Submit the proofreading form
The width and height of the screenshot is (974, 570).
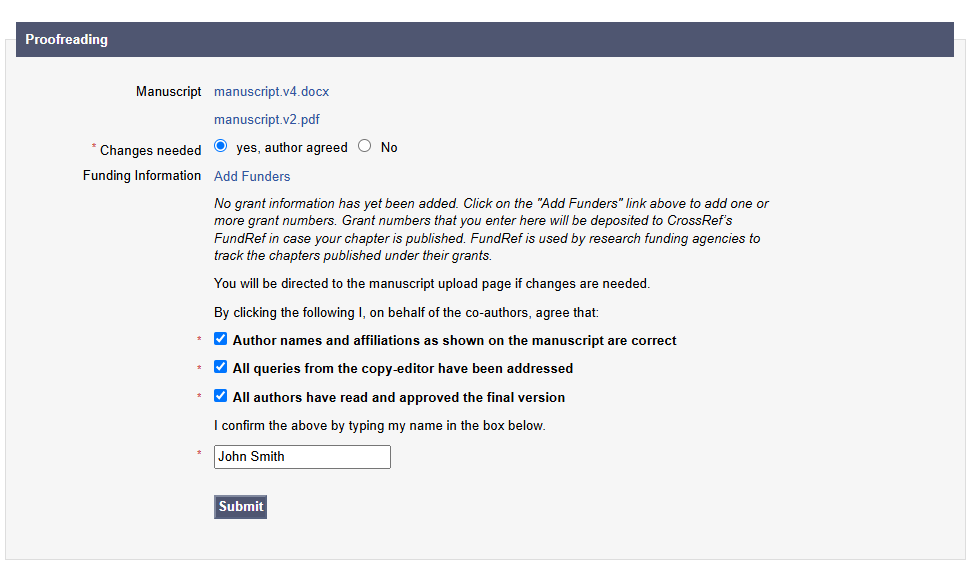click(x=240, y=507)
